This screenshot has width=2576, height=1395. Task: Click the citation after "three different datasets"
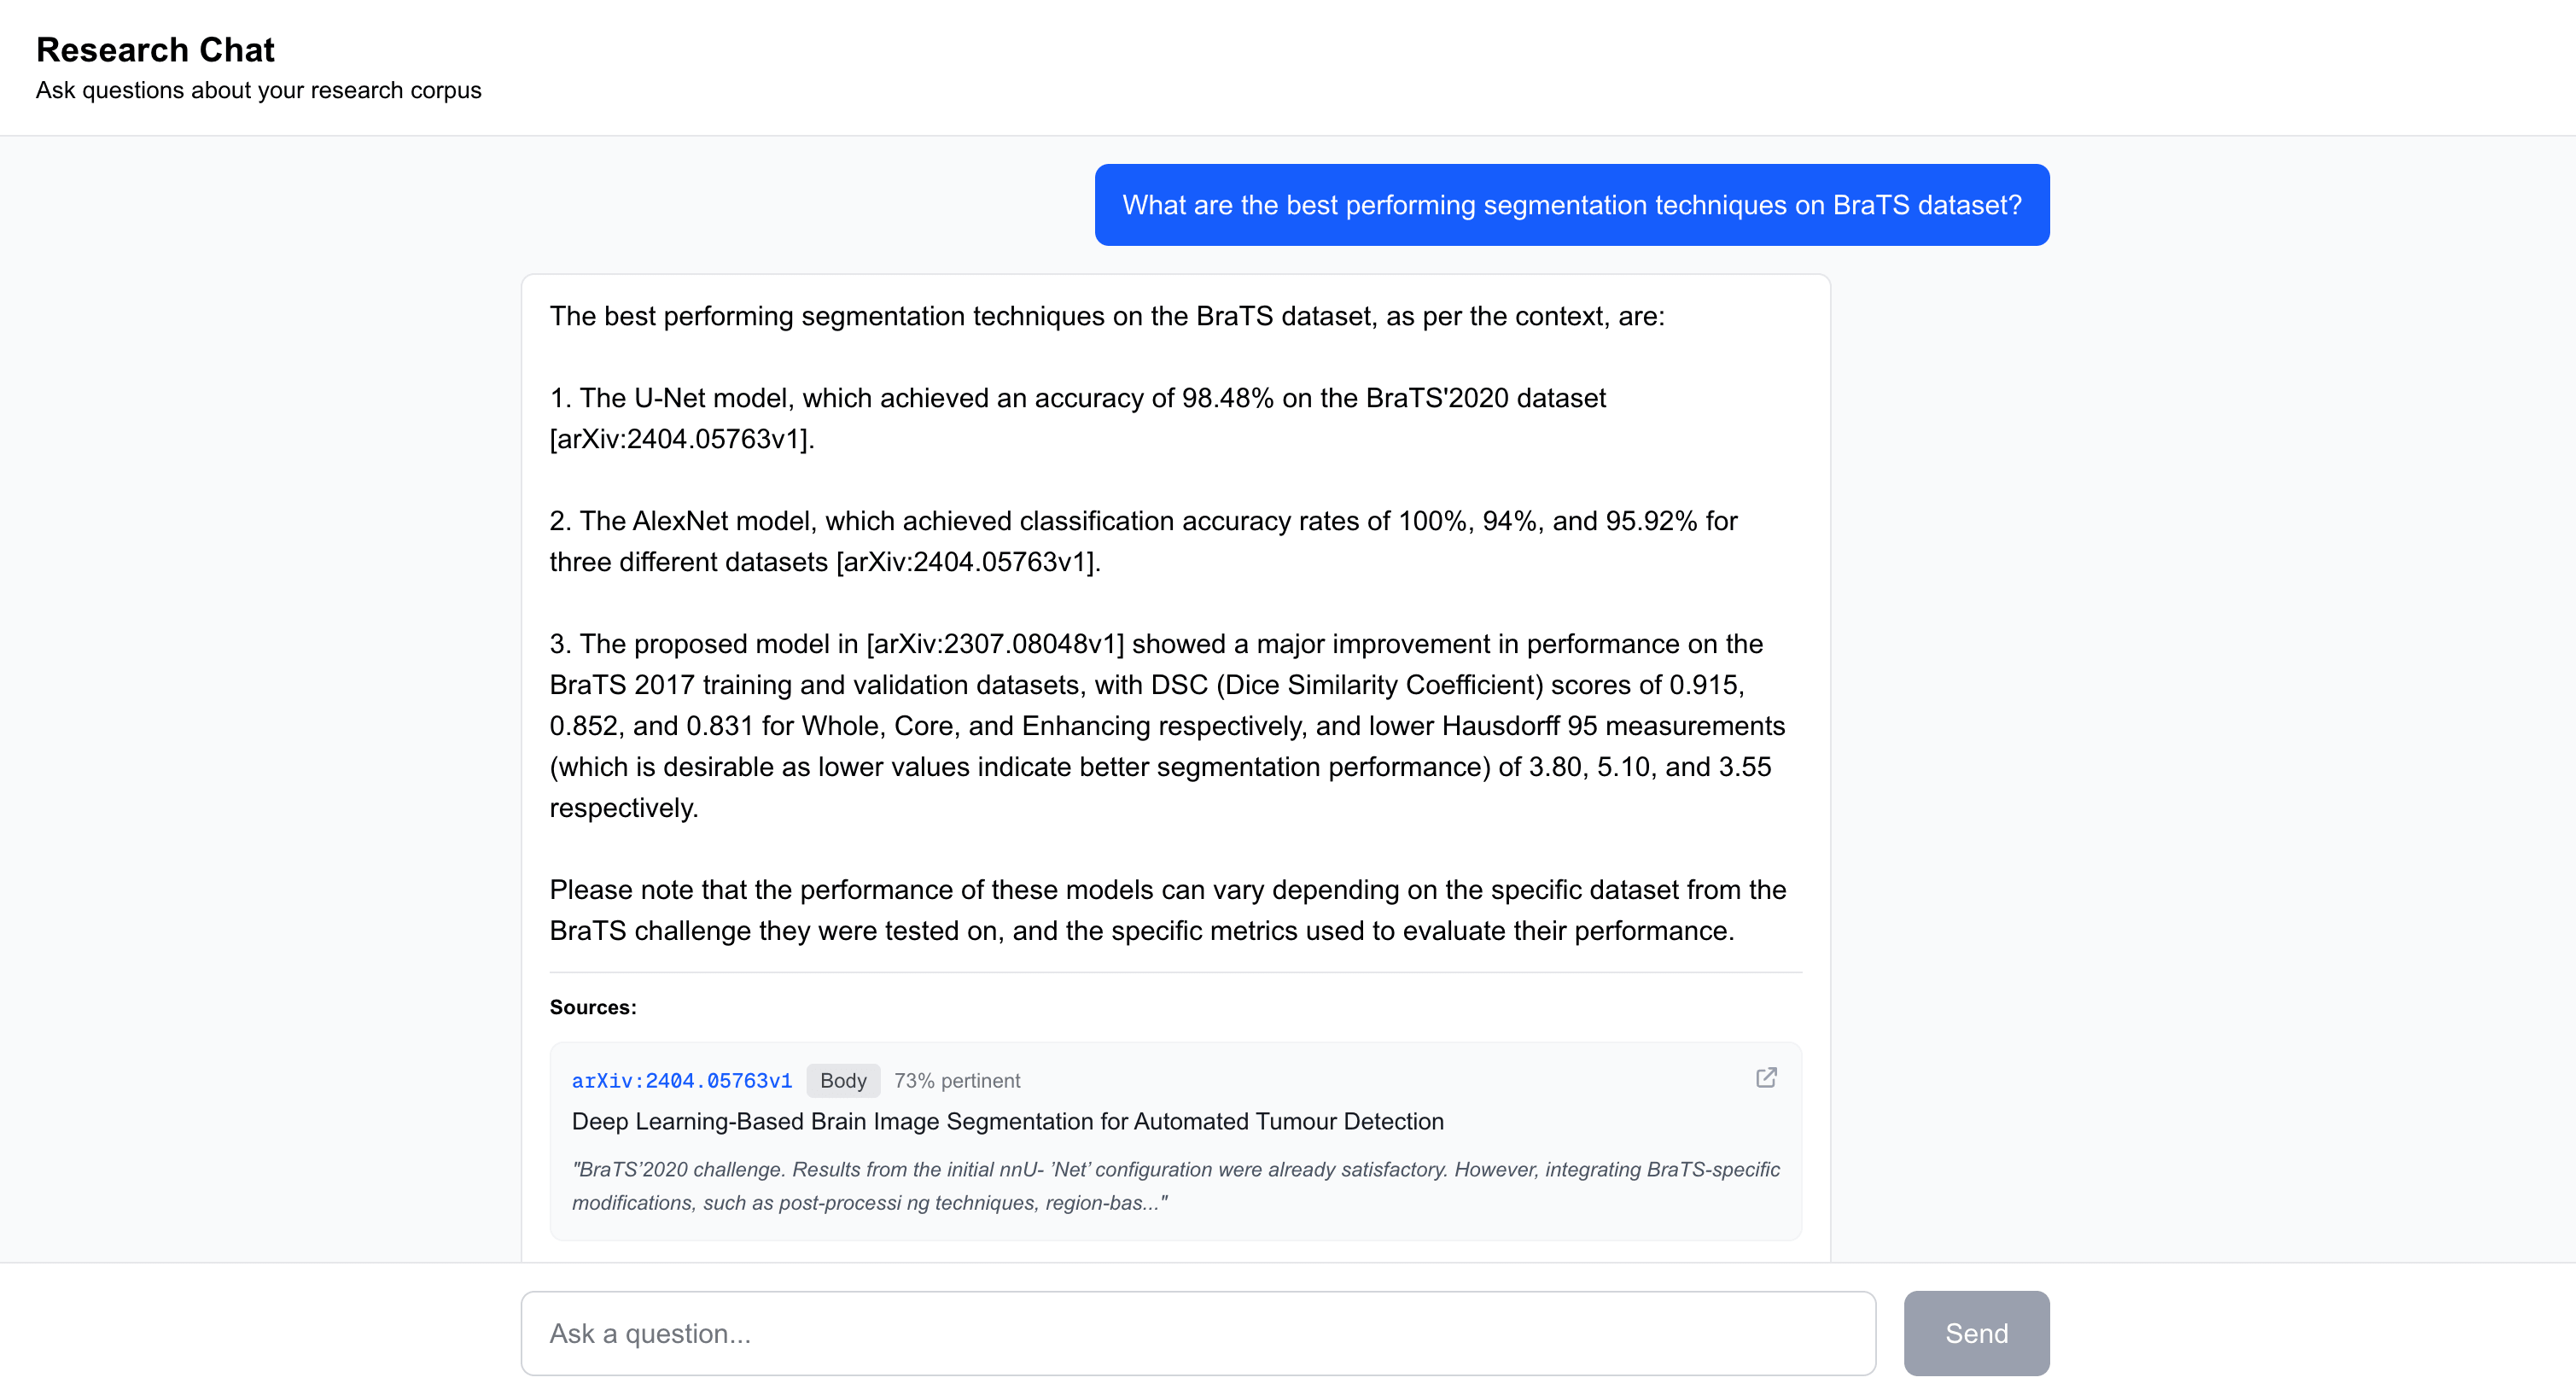click(967, 562)
